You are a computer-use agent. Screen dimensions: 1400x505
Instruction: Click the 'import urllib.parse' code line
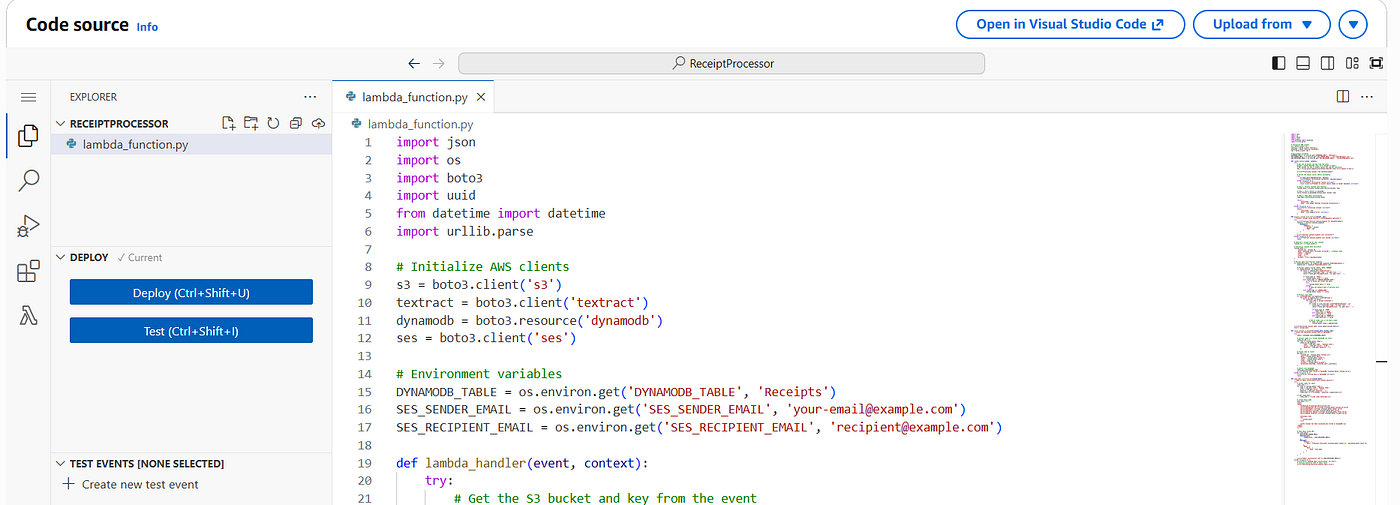point(465,231)
